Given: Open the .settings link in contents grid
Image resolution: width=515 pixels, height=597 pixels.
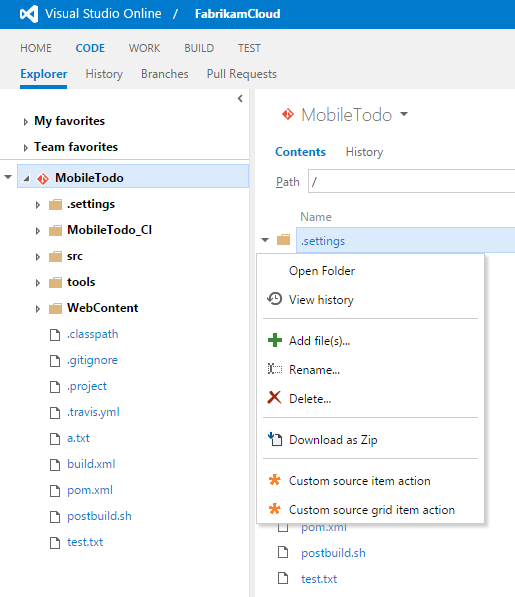Looking at the screenshot, I should [323, 241].
